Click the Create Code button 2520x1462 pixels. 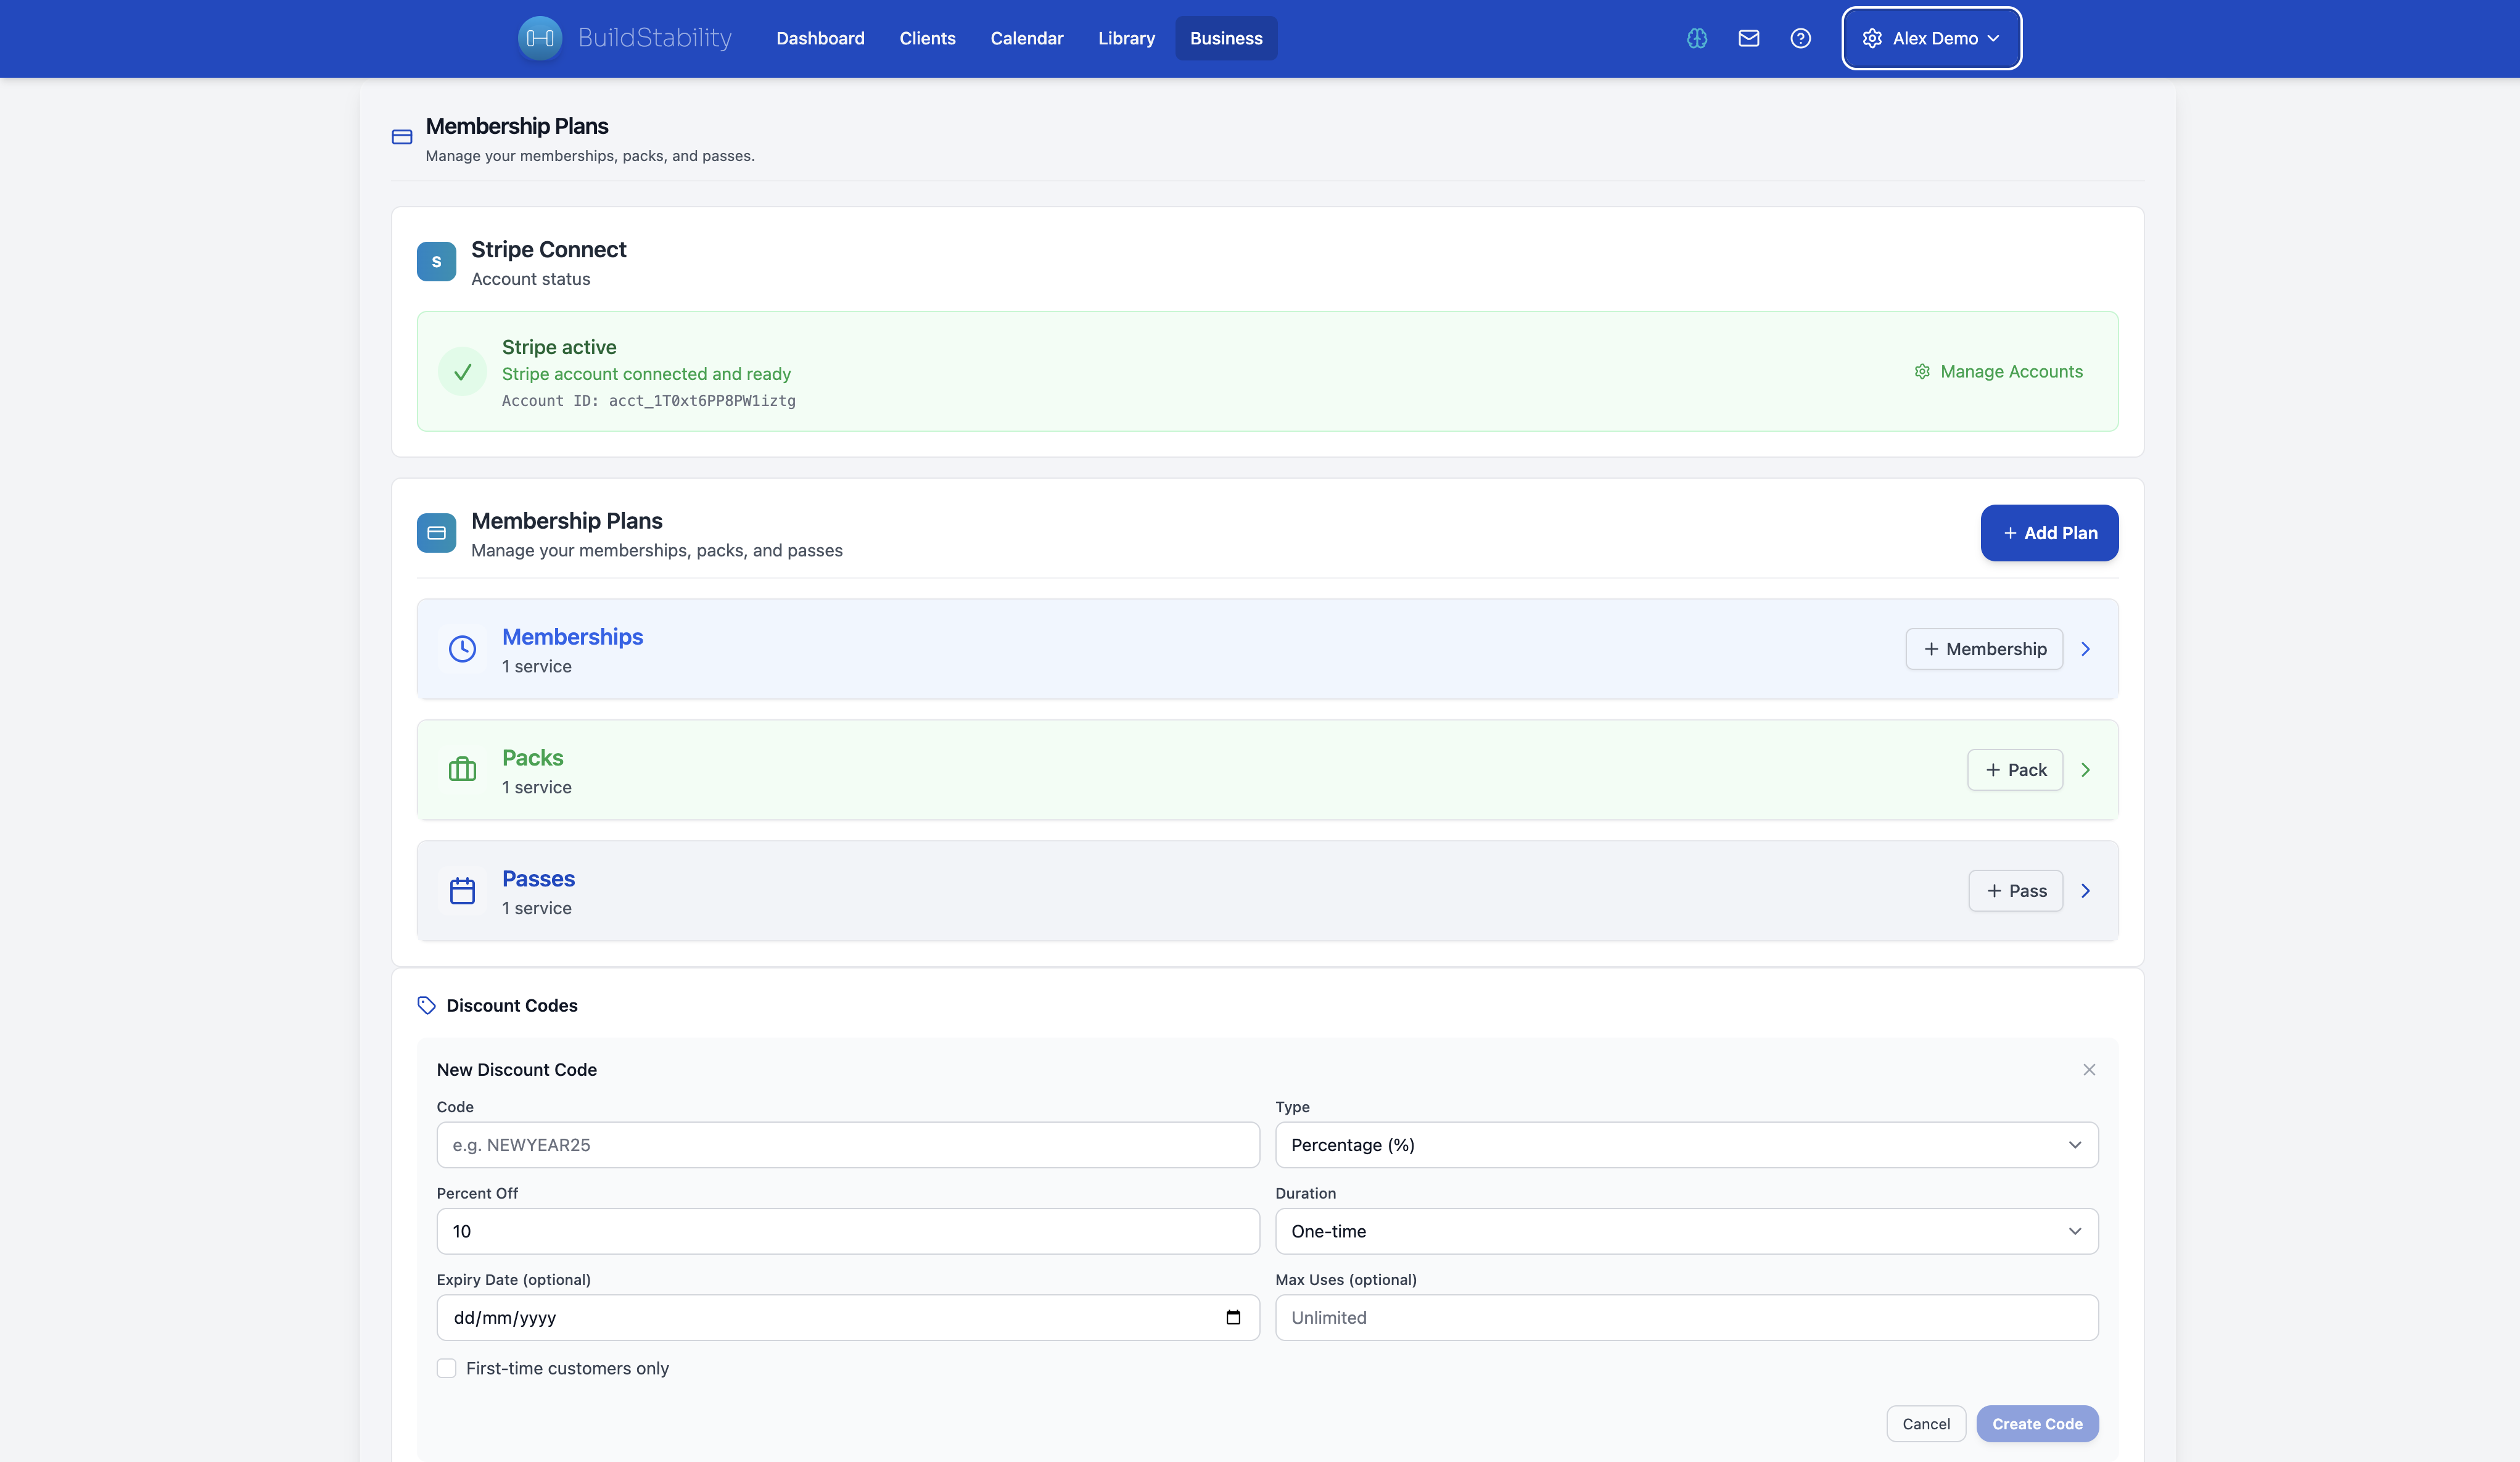click(x=2037, y=1424)
